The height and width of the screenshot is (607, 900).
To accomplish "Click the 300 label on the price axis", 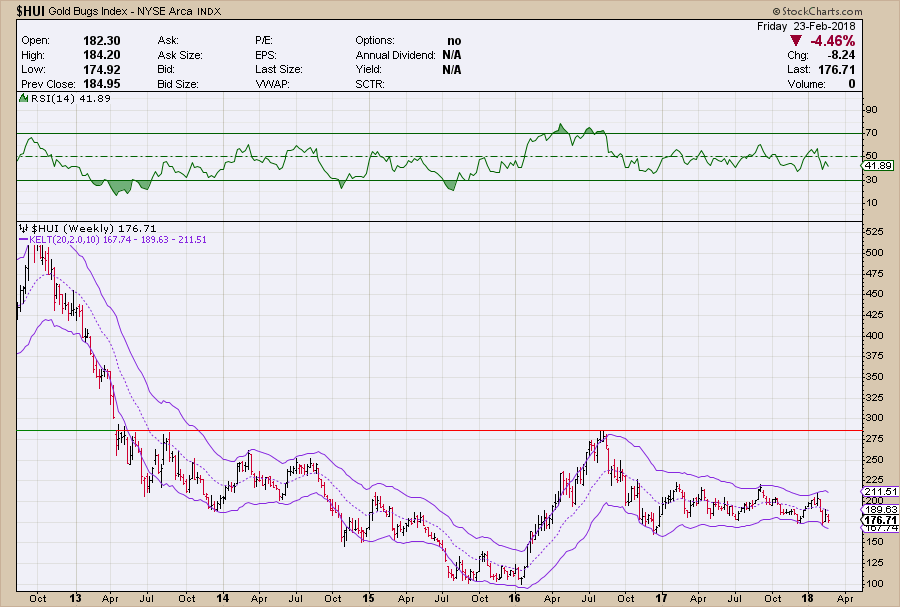I will point(874,418).
